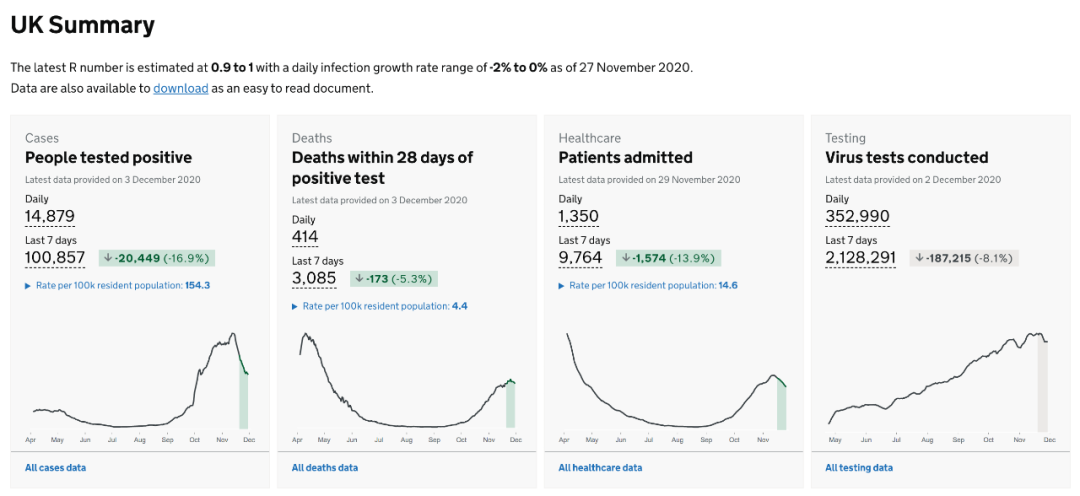This screenshot has height=496, width=1080.
Task: Expand healthcare rate per 100k resident population
Action: 648,285
